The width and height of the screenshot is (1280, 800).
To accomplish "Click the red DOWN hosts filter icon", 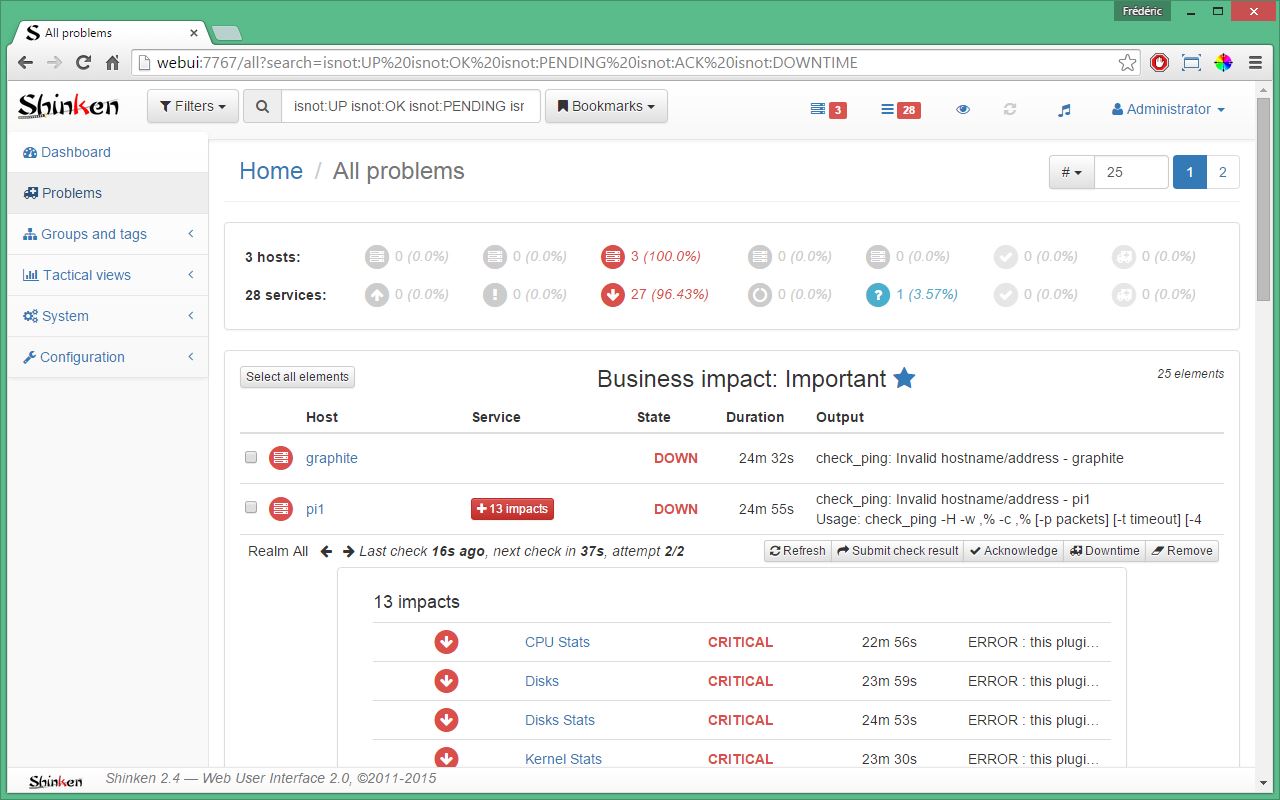I will 613,257.
